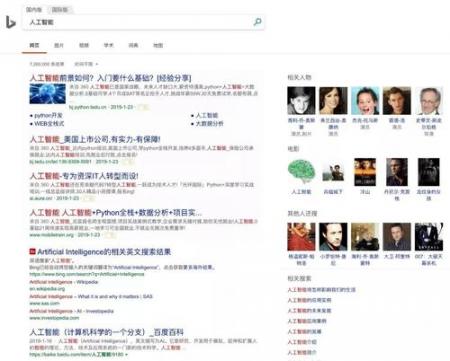Open Artificial Intelligence SAS 'What it is' link
This screenshot has height=361, width=450.
(91, 296)
